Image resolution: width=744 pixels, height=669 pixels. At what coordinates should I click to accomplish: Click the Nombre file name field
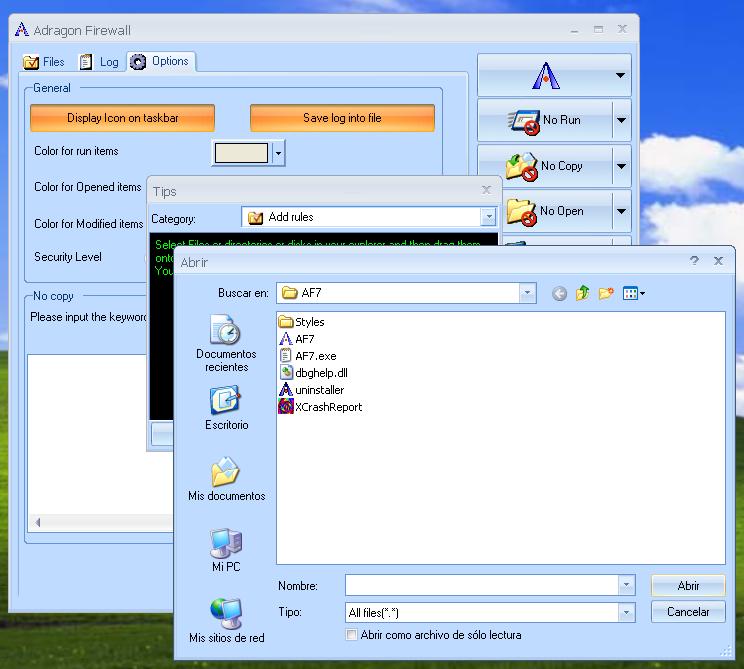click(x=482, y=585)
